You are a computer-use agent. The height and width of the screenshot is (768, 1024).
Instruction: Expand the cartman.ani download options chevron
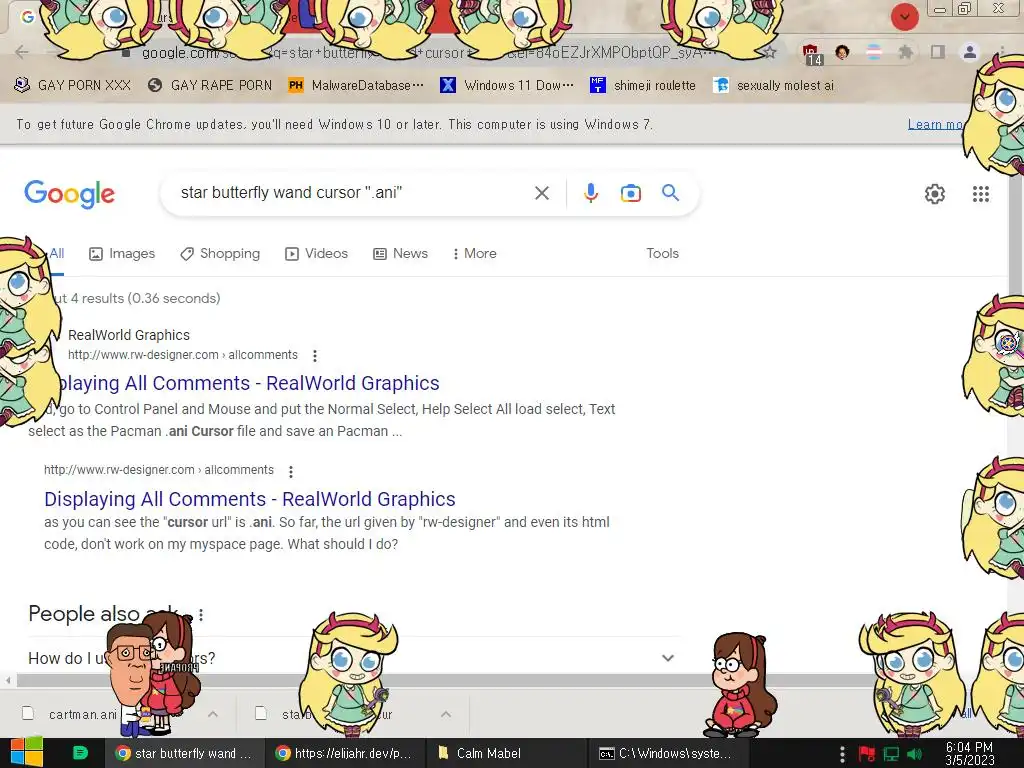tap(213, 714)
